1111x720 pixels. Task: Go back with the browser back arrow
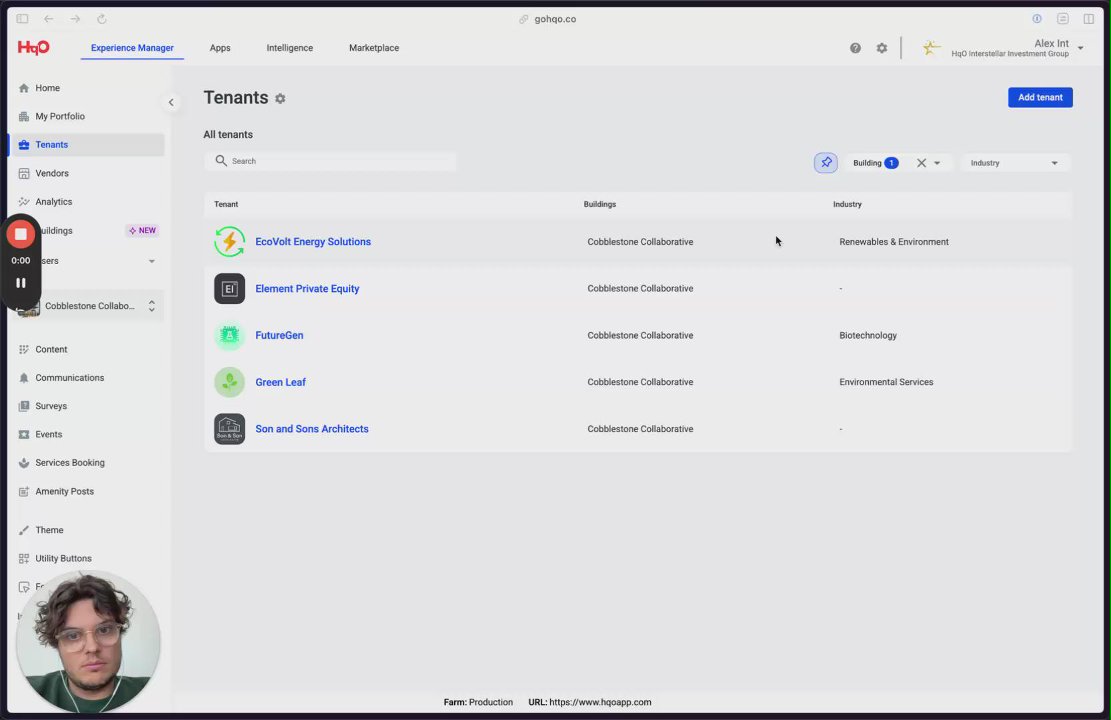tap(48, 19)
